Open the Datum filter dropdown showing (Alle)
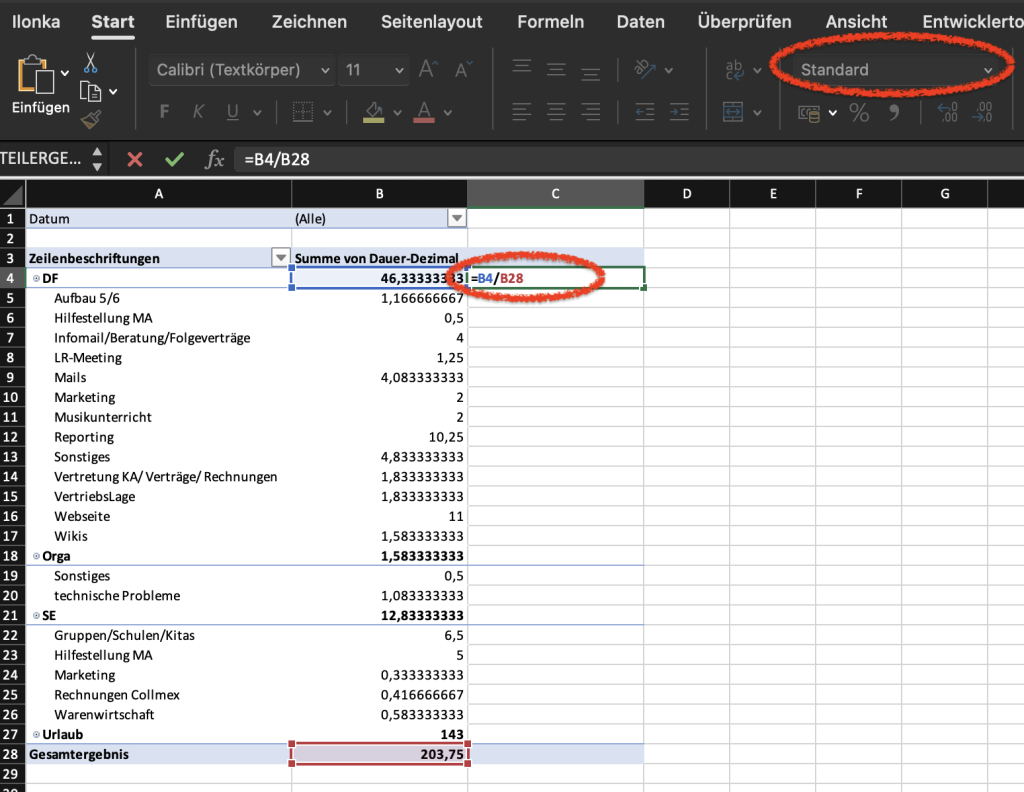Viewport: 1024px width, 792px height. pos(457,218)
